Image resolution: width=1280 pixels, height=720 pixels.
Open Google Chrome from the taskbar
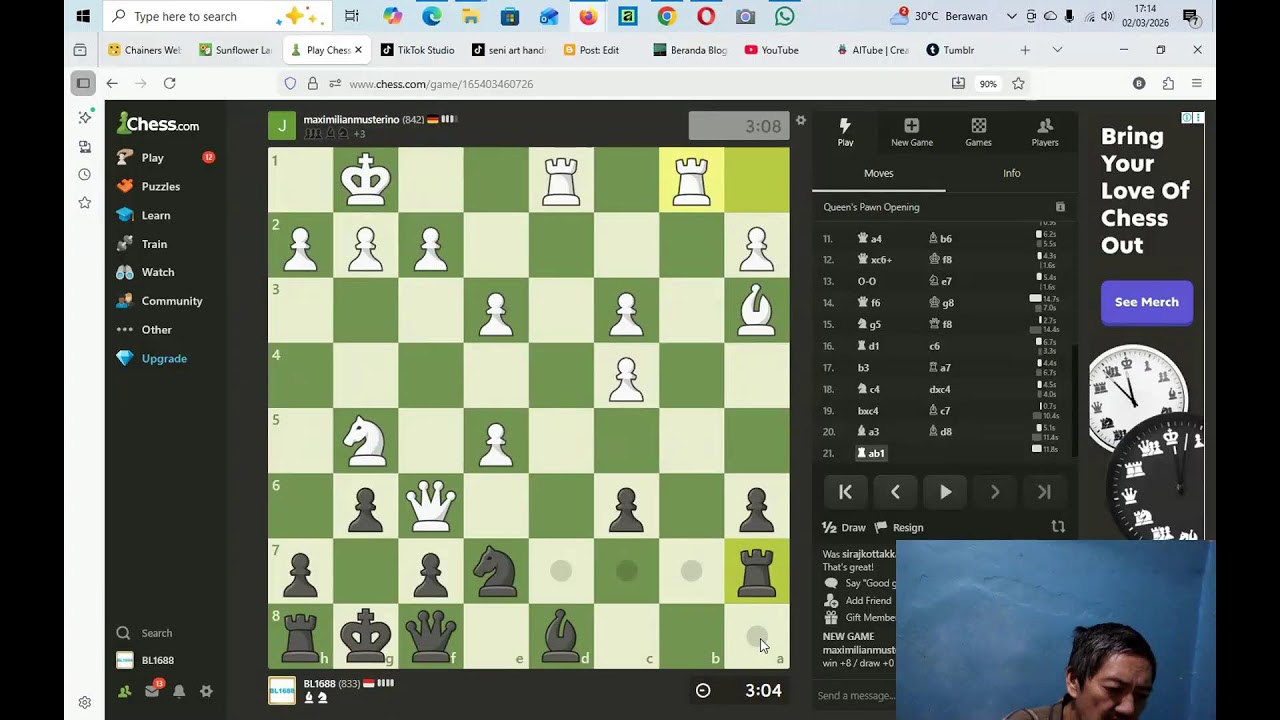pos(667,16)
